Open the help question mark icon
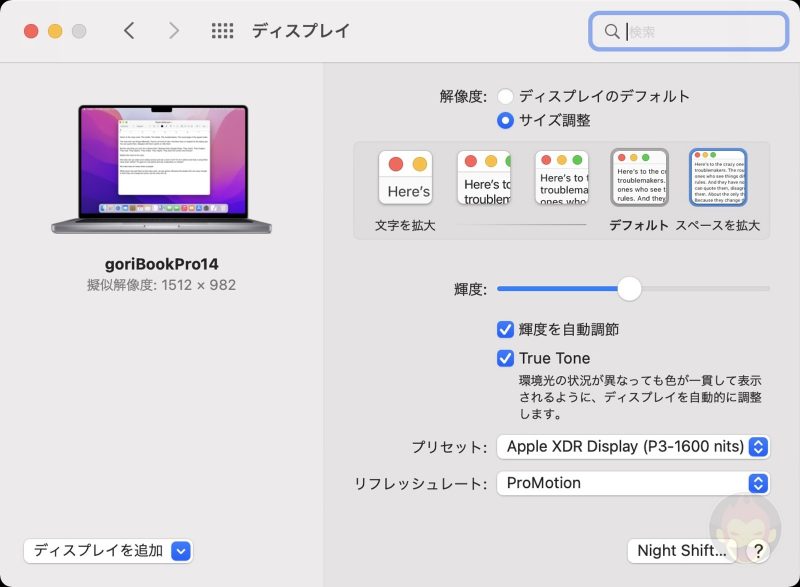800x587 pixels. click(758, 550)
